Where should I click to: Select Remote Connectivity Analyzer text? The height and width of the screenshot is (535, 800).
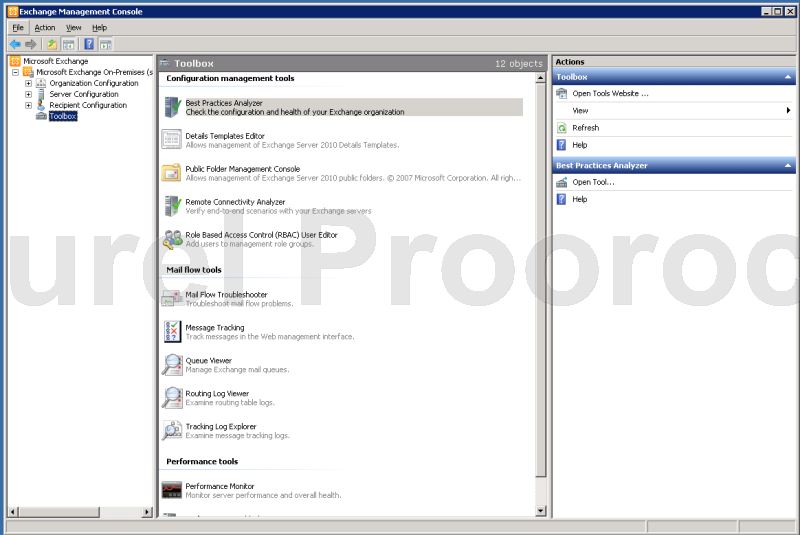(x=235, y=202)
